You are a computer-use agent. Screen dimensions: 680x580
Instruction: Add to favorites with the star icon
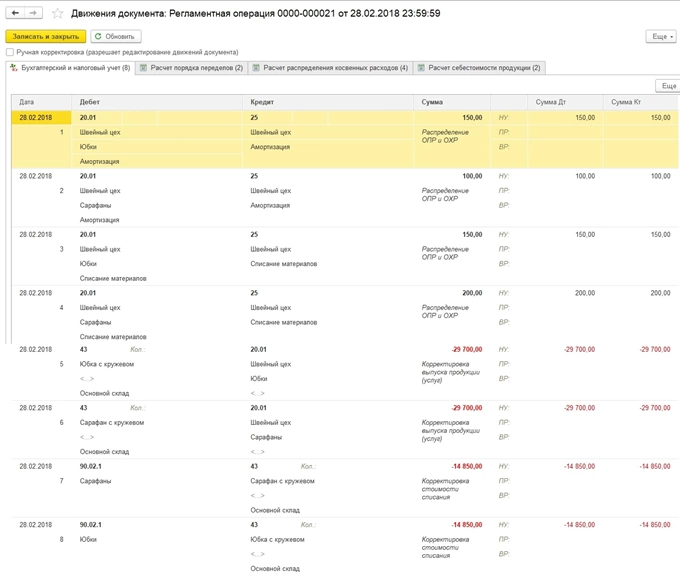pyautogui.click(x=57, y=13)
